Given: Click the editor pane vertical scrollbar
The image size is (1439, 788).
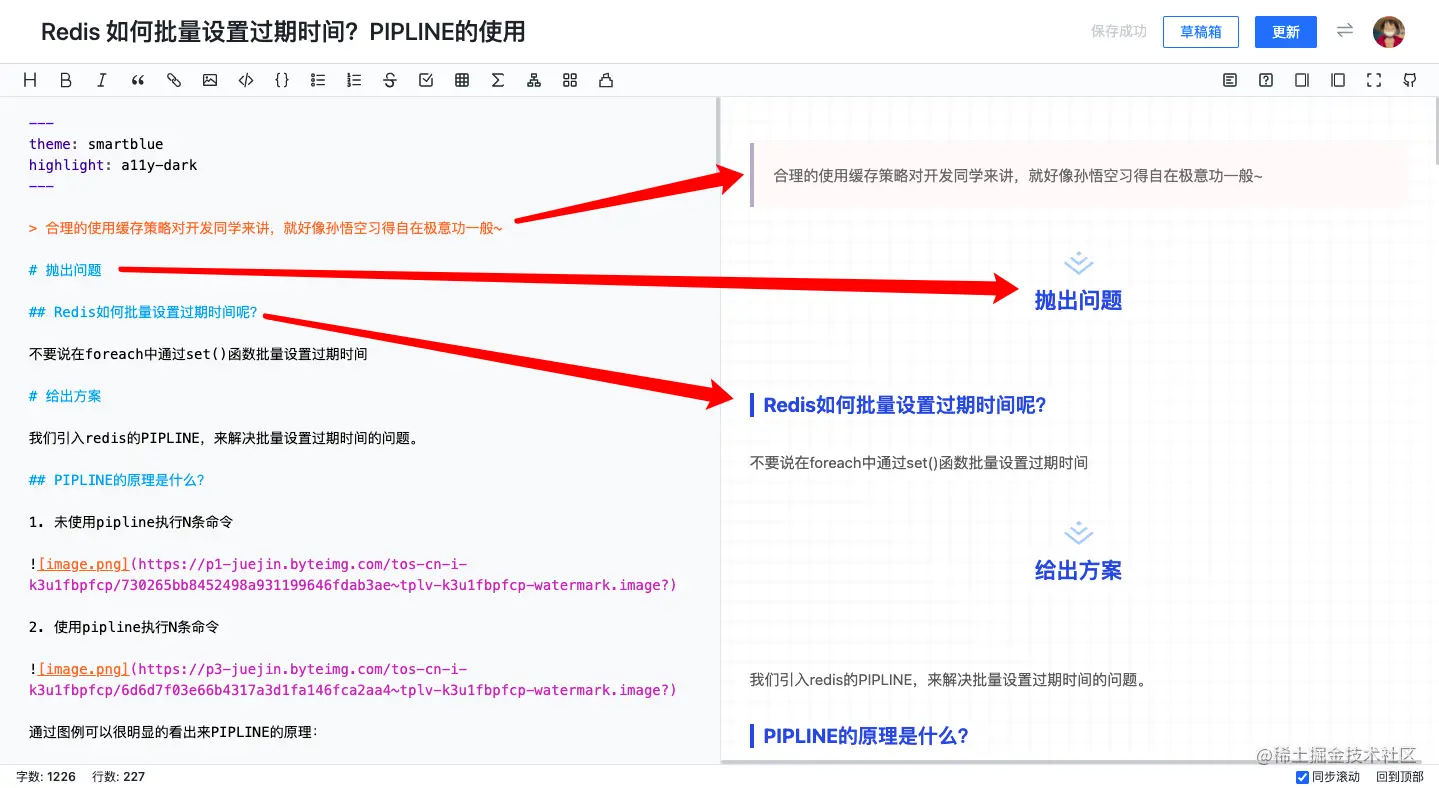Looking at the screenshot, I should pos(718,130).
